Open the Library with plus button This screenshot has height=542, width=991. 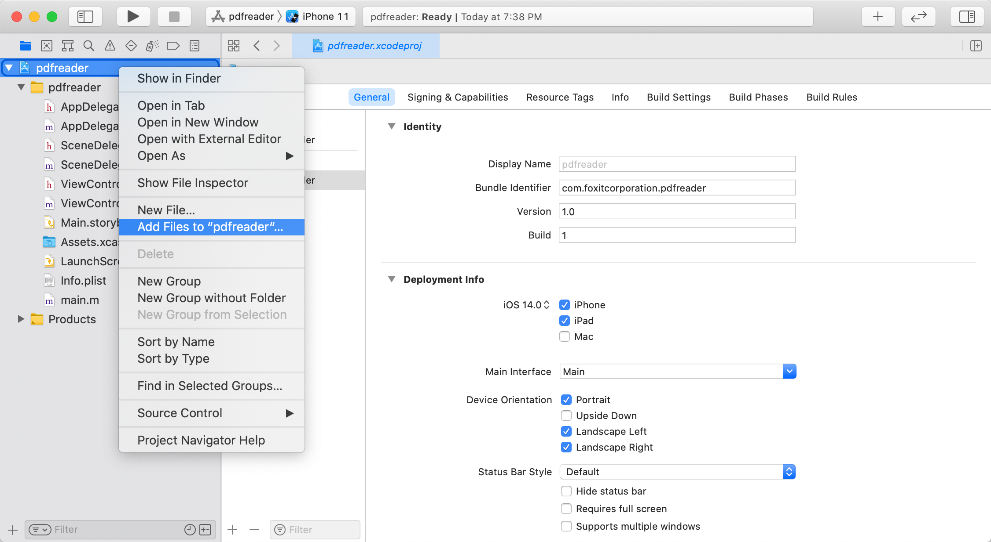click(878, 16)
